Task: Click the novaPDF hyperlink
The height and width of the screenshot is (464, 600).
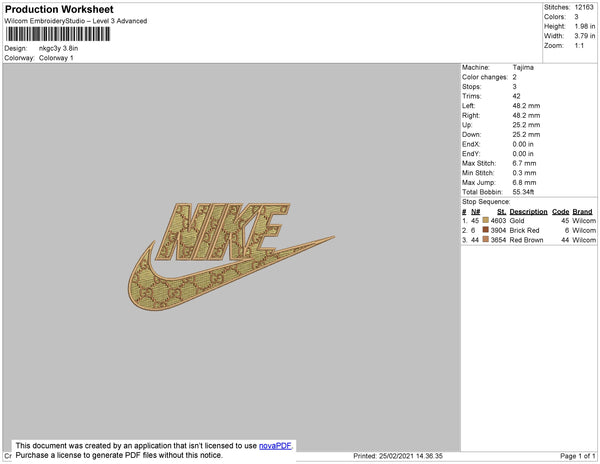Action: pos(276,446)
